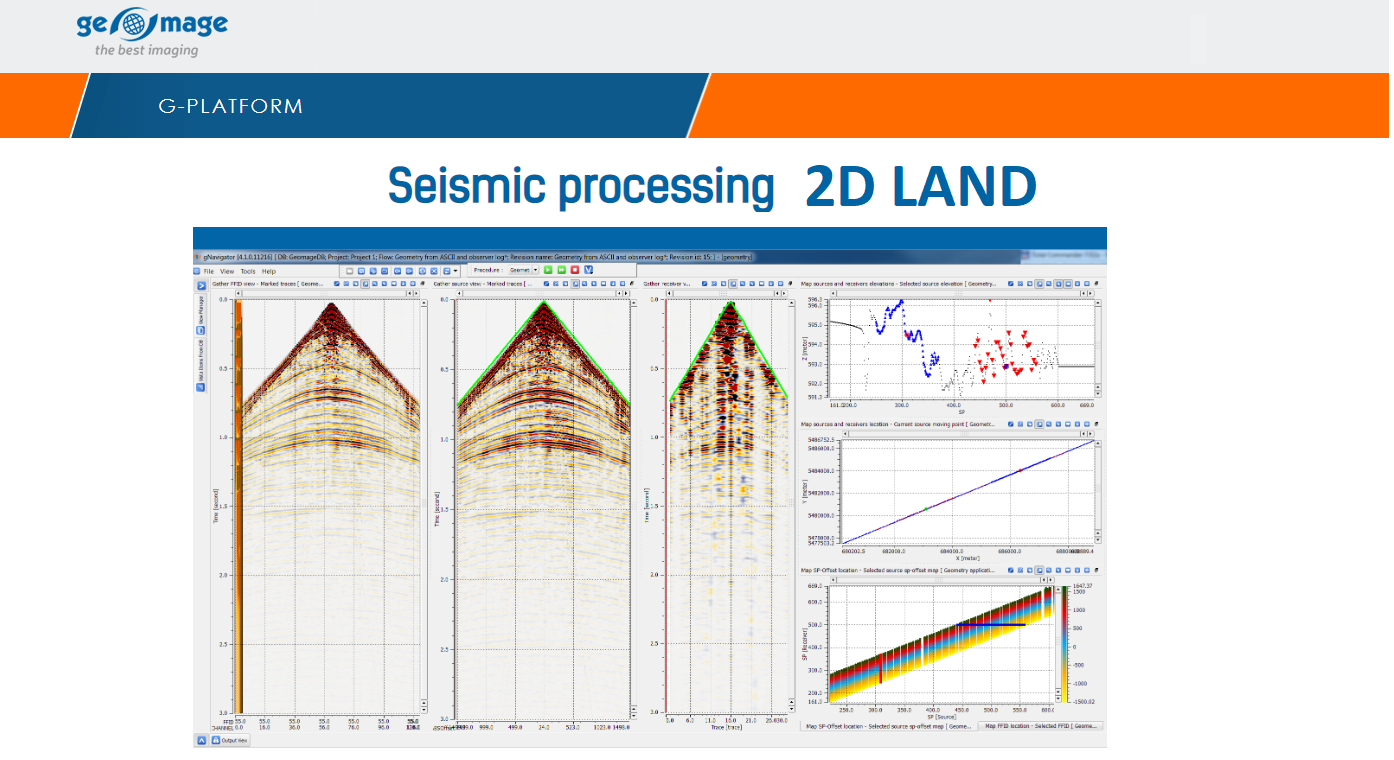Click the seventh layout icon in main toolbar
Screen dimensions: 1394x760
422,271
